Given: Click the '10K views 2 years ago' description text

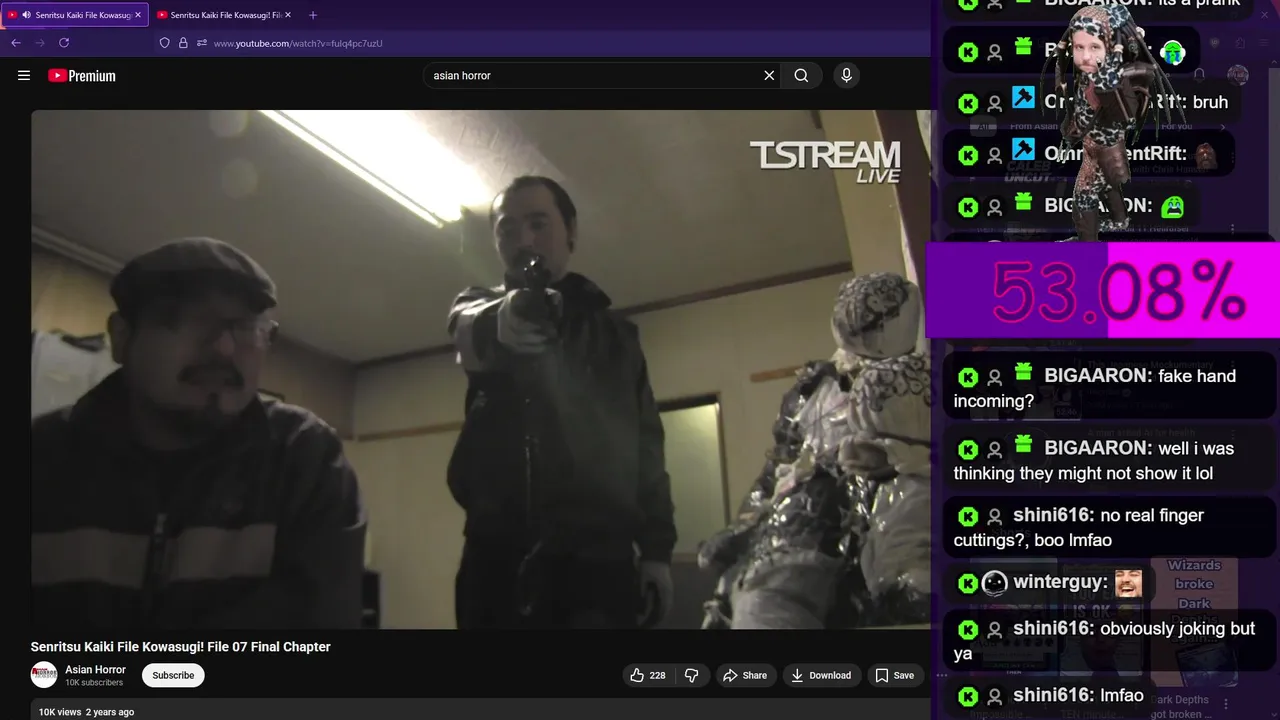Looking at the screenshot, I should 86,712.
